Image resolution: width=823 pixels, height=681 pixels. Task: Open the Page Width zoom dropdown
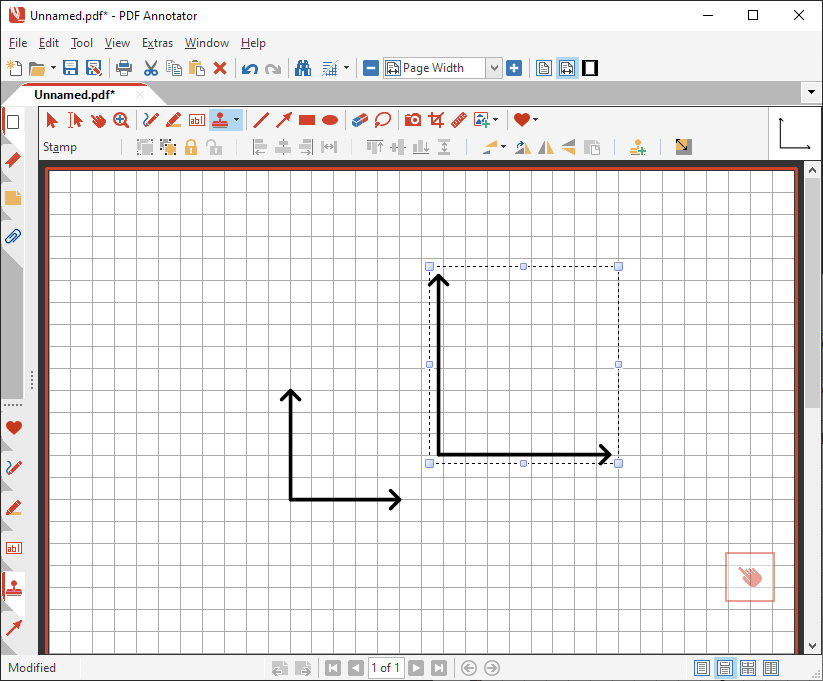494,68
